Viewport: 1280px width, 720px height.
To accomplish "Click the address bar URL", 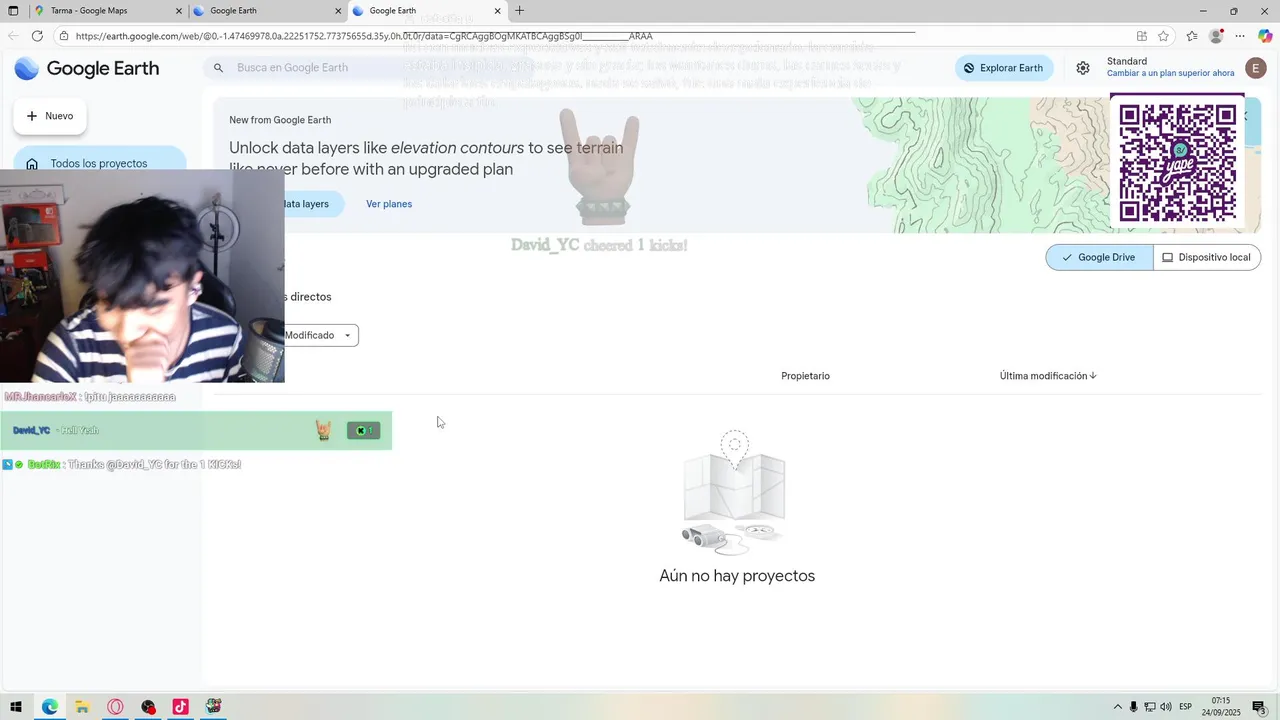I will [364, 36].
